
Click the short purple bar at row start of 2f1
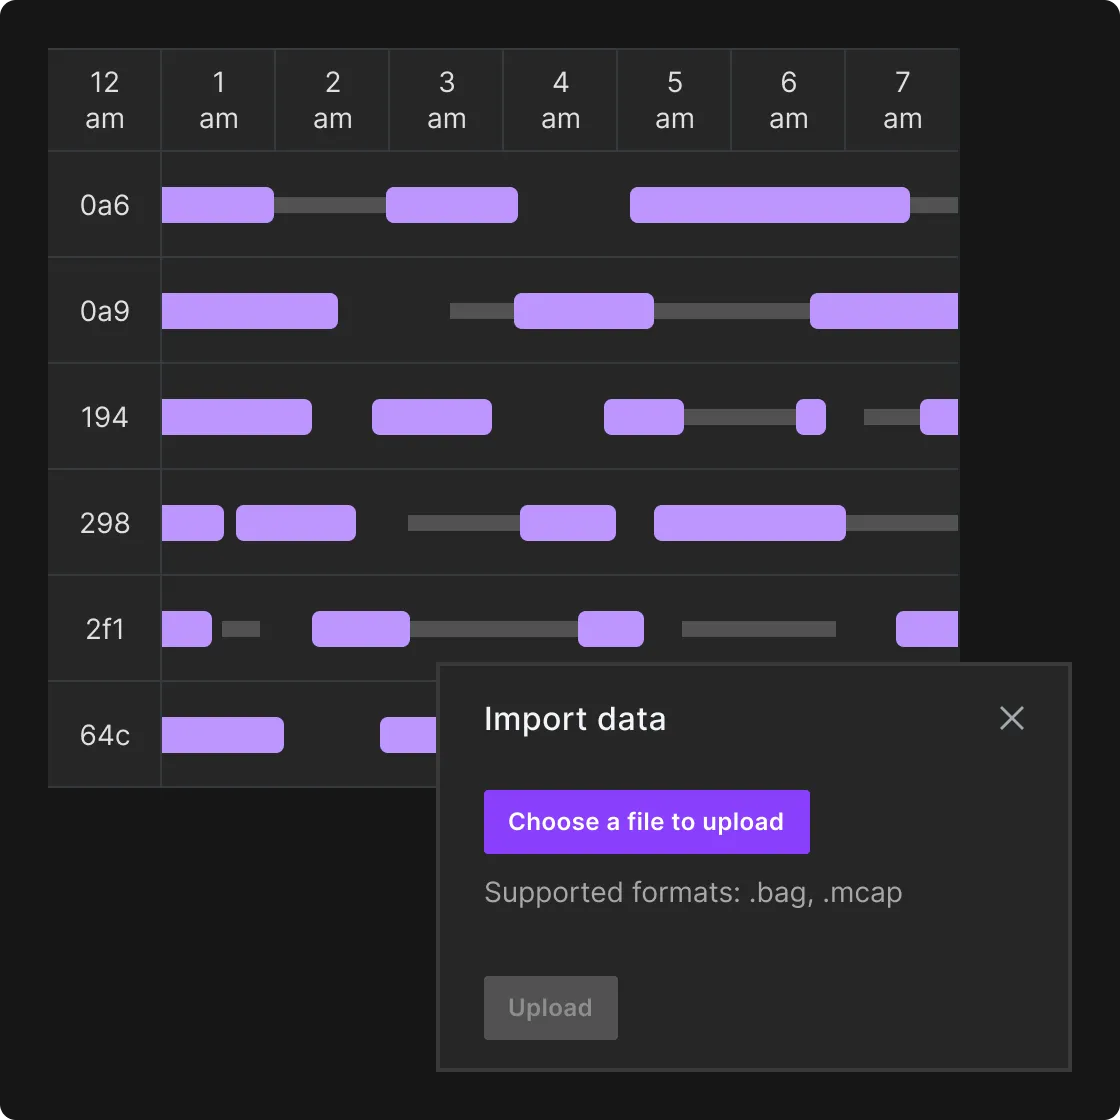(185, 628)
